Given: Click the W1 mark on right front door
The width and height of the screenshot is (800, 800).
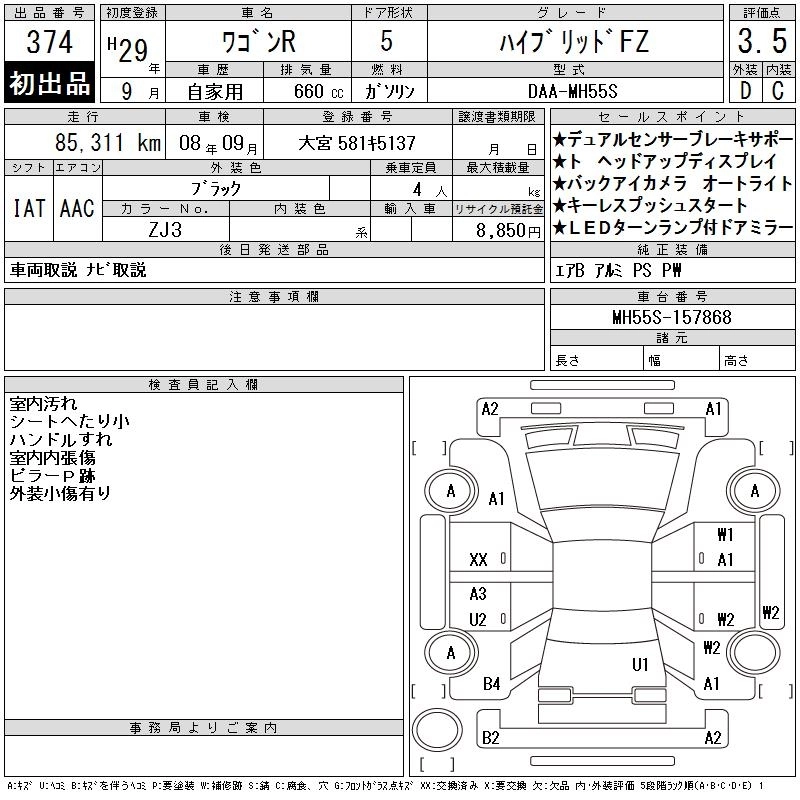Looking at the screenshot, I should (x=725, y=534).
